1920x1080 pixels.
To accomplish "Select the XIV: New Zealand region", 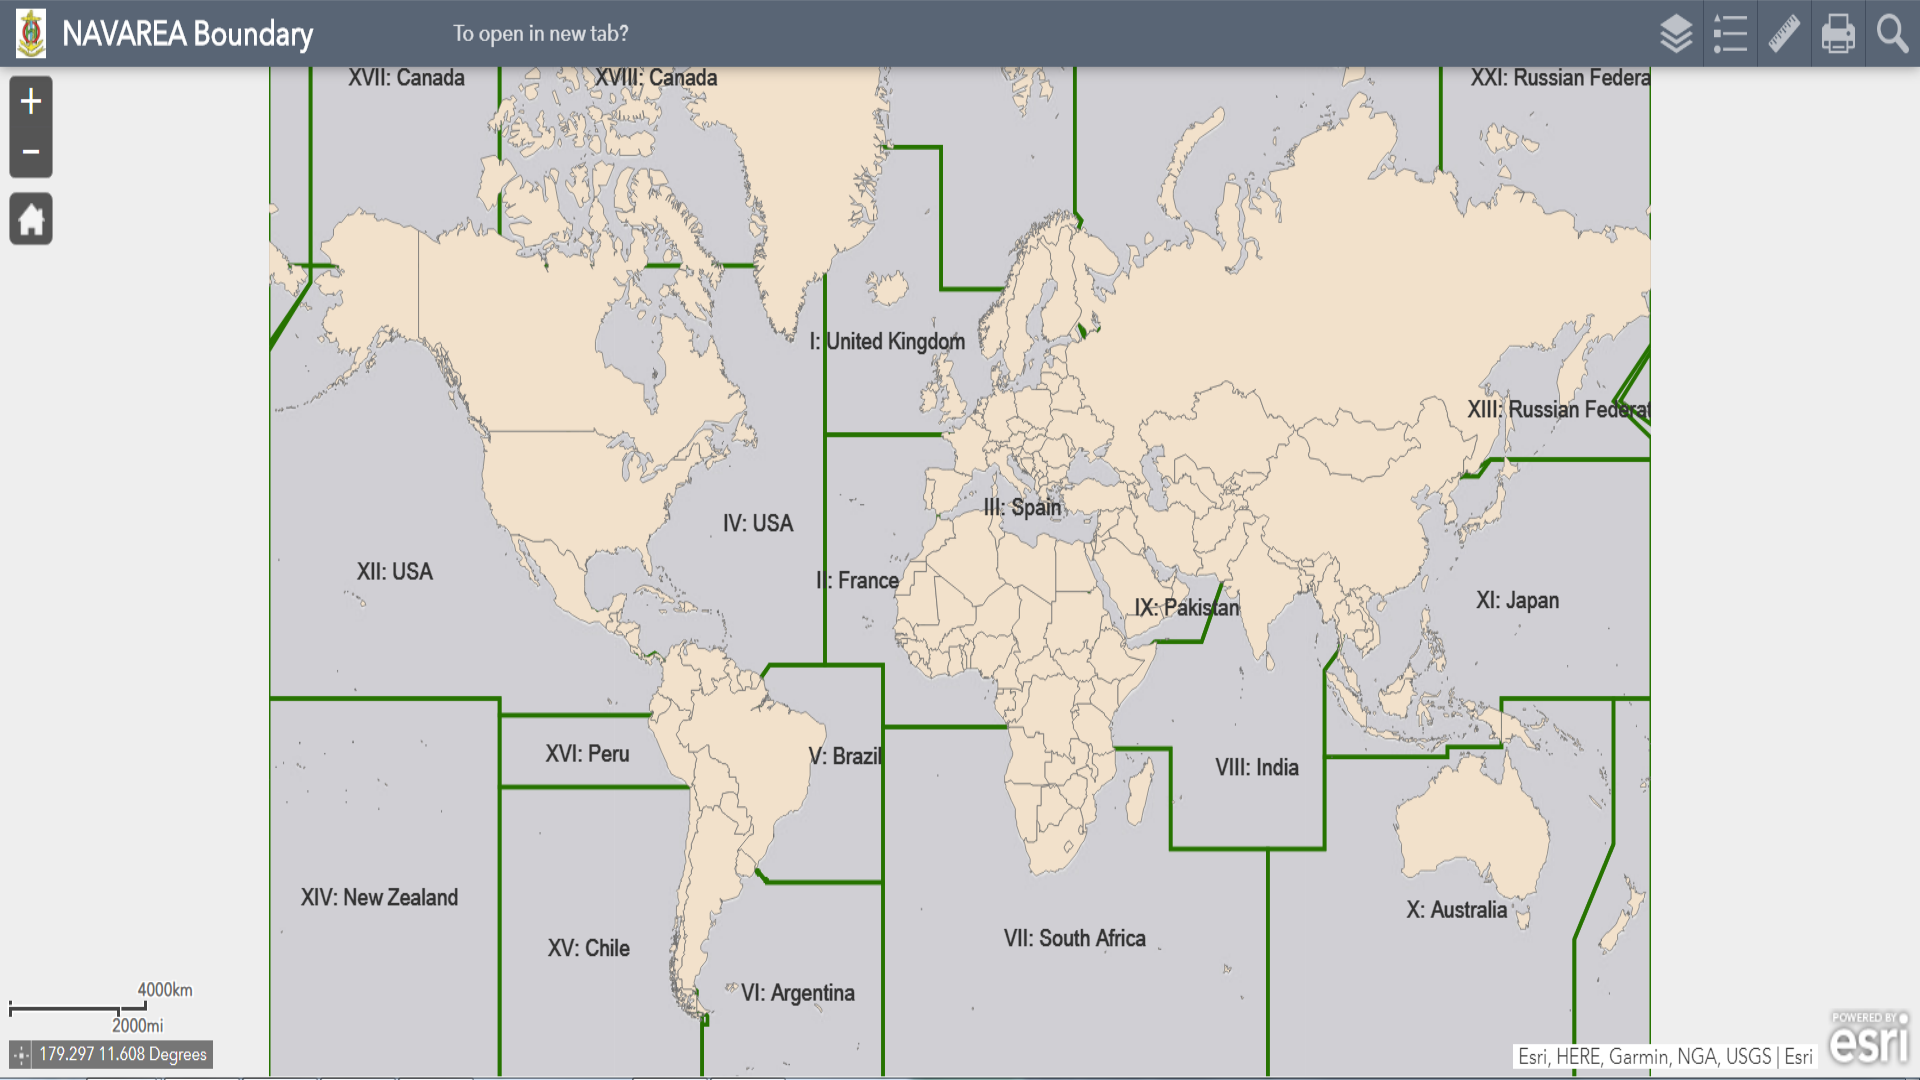I will (x=378, y=897).
